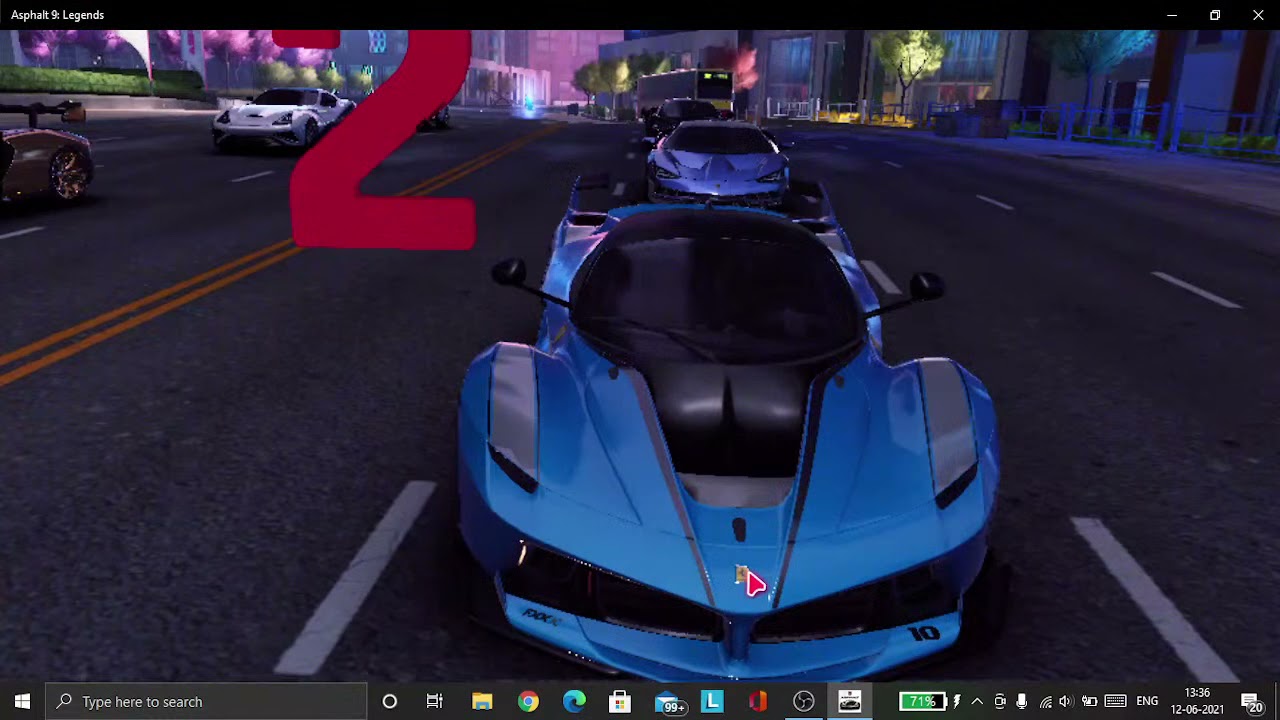Screen dimensions: 1280x720
Task: Open Google Chrome from the taskbar
Action: (x=528, y=702)
